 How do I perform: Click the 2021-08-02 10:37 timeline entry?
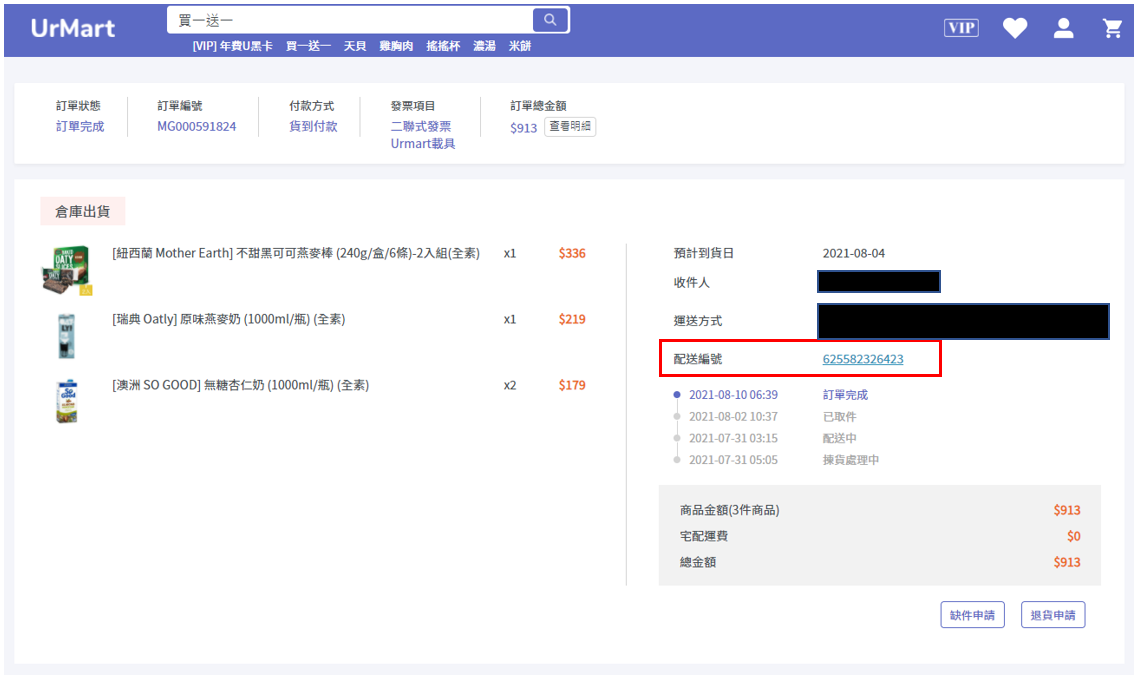point(734,416)
